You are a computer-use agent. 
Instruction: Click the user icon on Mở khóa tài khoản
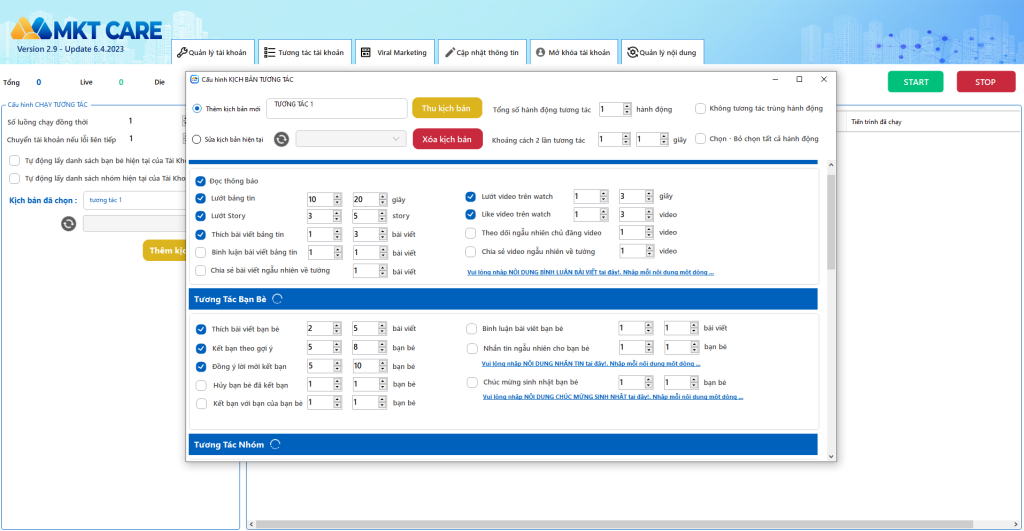(x=539, y=52)
